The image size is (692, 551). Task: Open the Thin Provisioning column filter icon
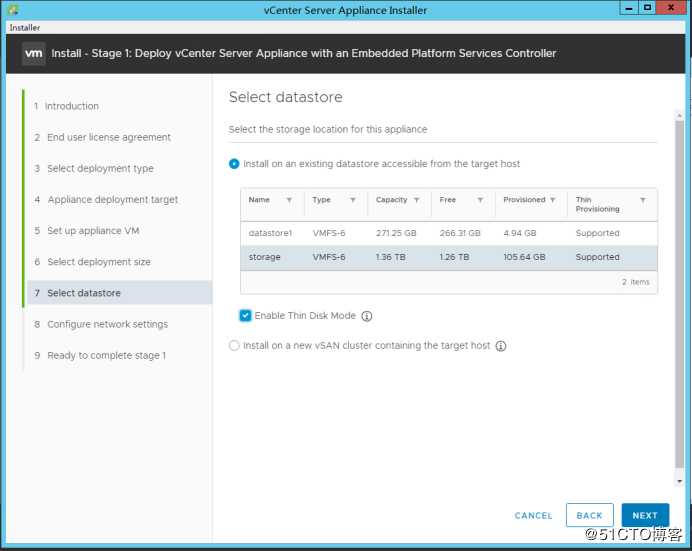click(x=643, y=200)
